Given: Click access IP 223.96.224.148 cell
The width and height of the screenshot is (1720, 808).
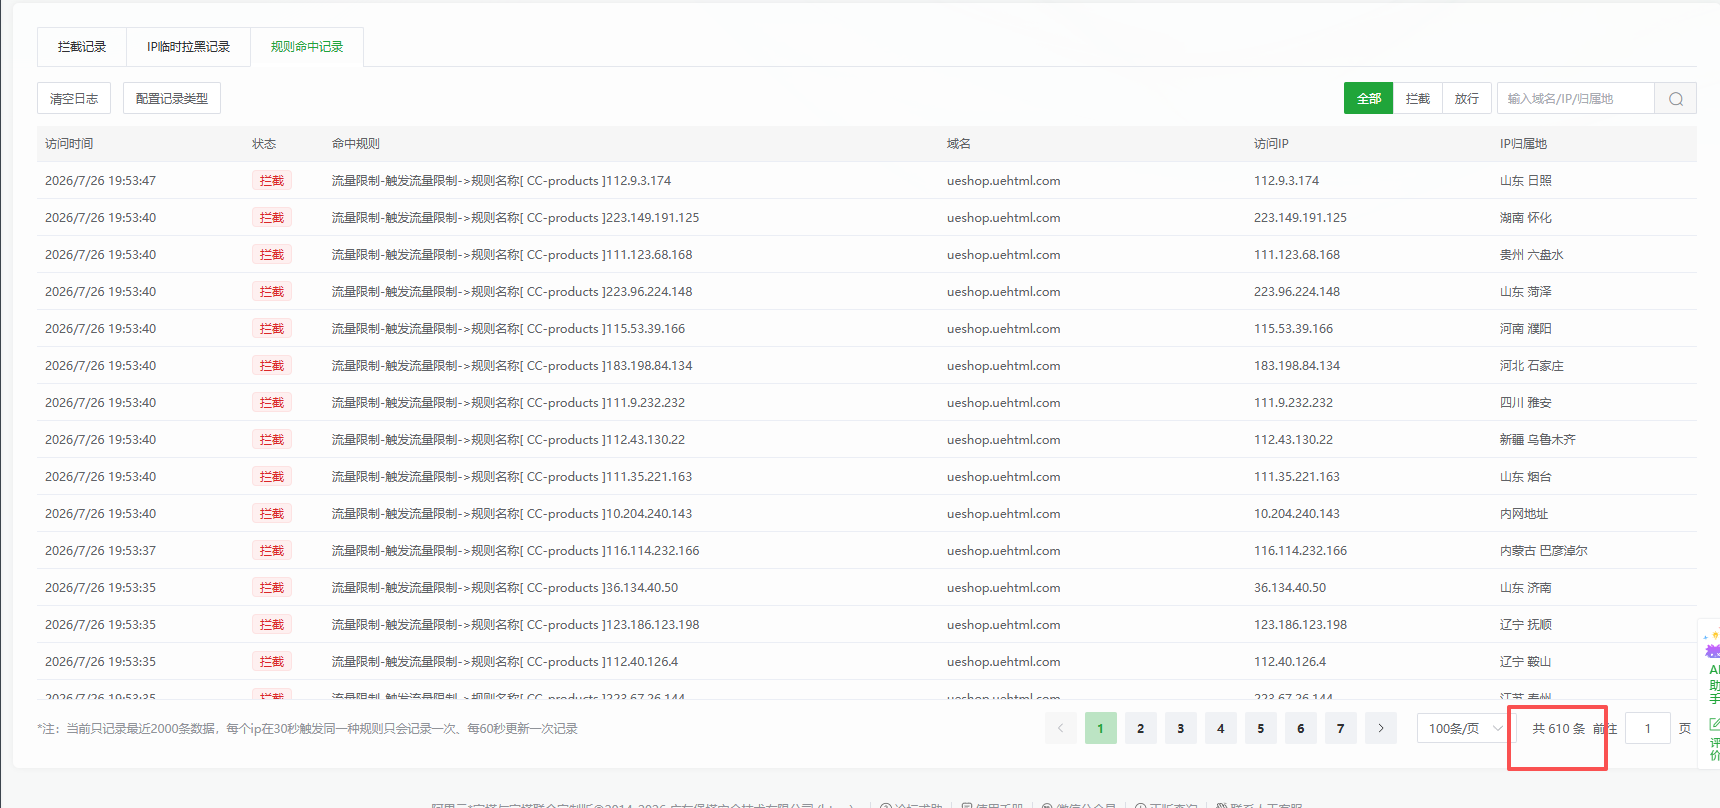Looking at the screenshot, I should click(x=1297, y=292).
